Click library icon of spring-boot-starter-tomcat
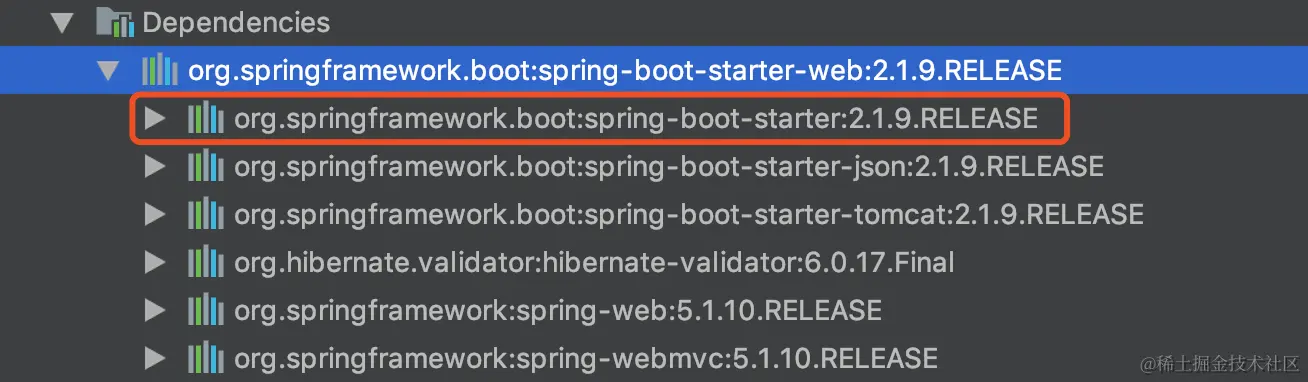Viewport: 1308px width, 382px height. click(206, 214)
